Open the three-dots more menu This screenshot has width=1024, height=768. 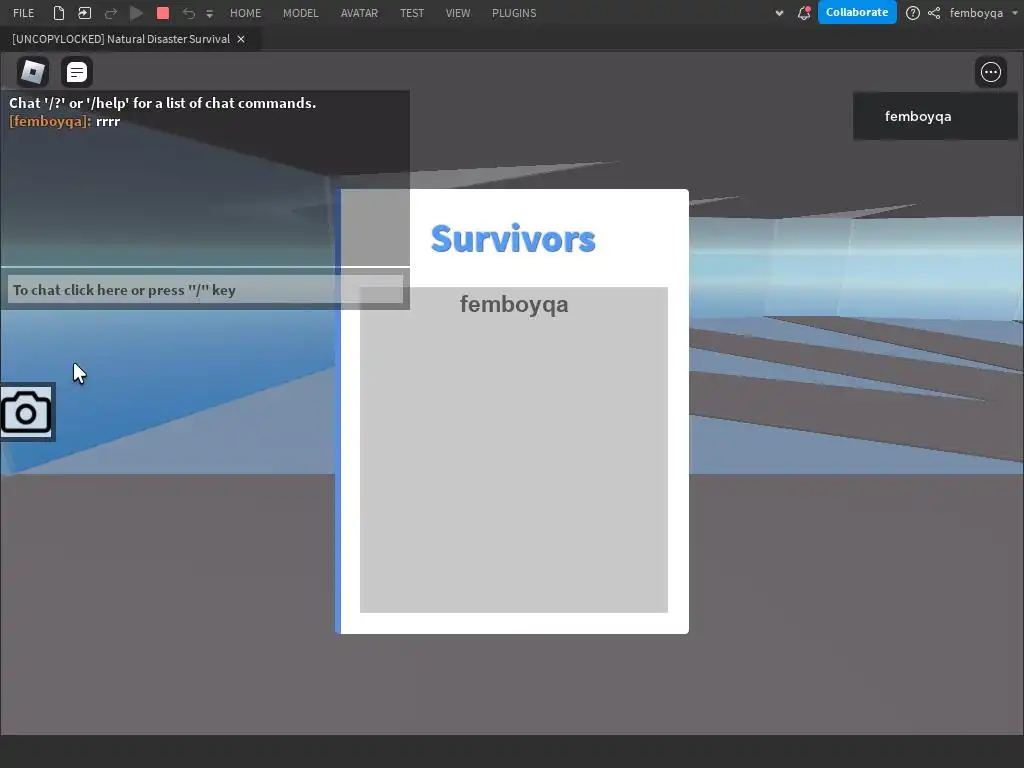(x=991, y=72)
